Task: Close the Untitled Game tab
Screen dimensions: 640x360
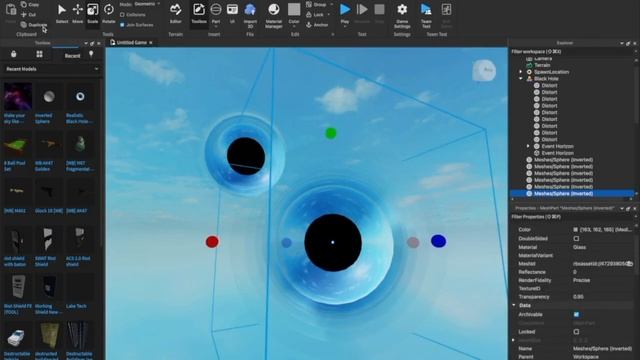Action: 151,42
